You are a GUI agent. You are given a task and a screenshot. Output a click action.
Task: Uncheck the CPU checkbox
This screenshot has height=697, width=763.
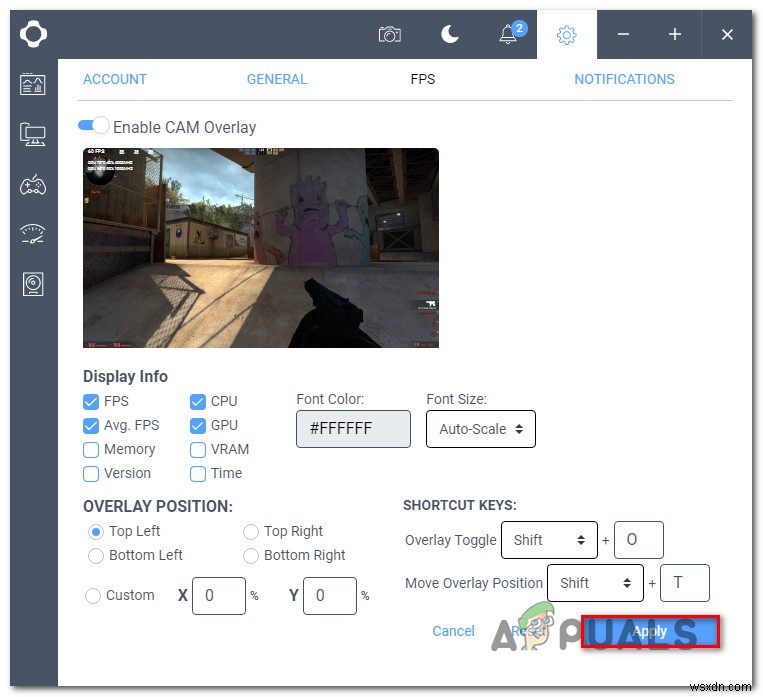[198, 402]
